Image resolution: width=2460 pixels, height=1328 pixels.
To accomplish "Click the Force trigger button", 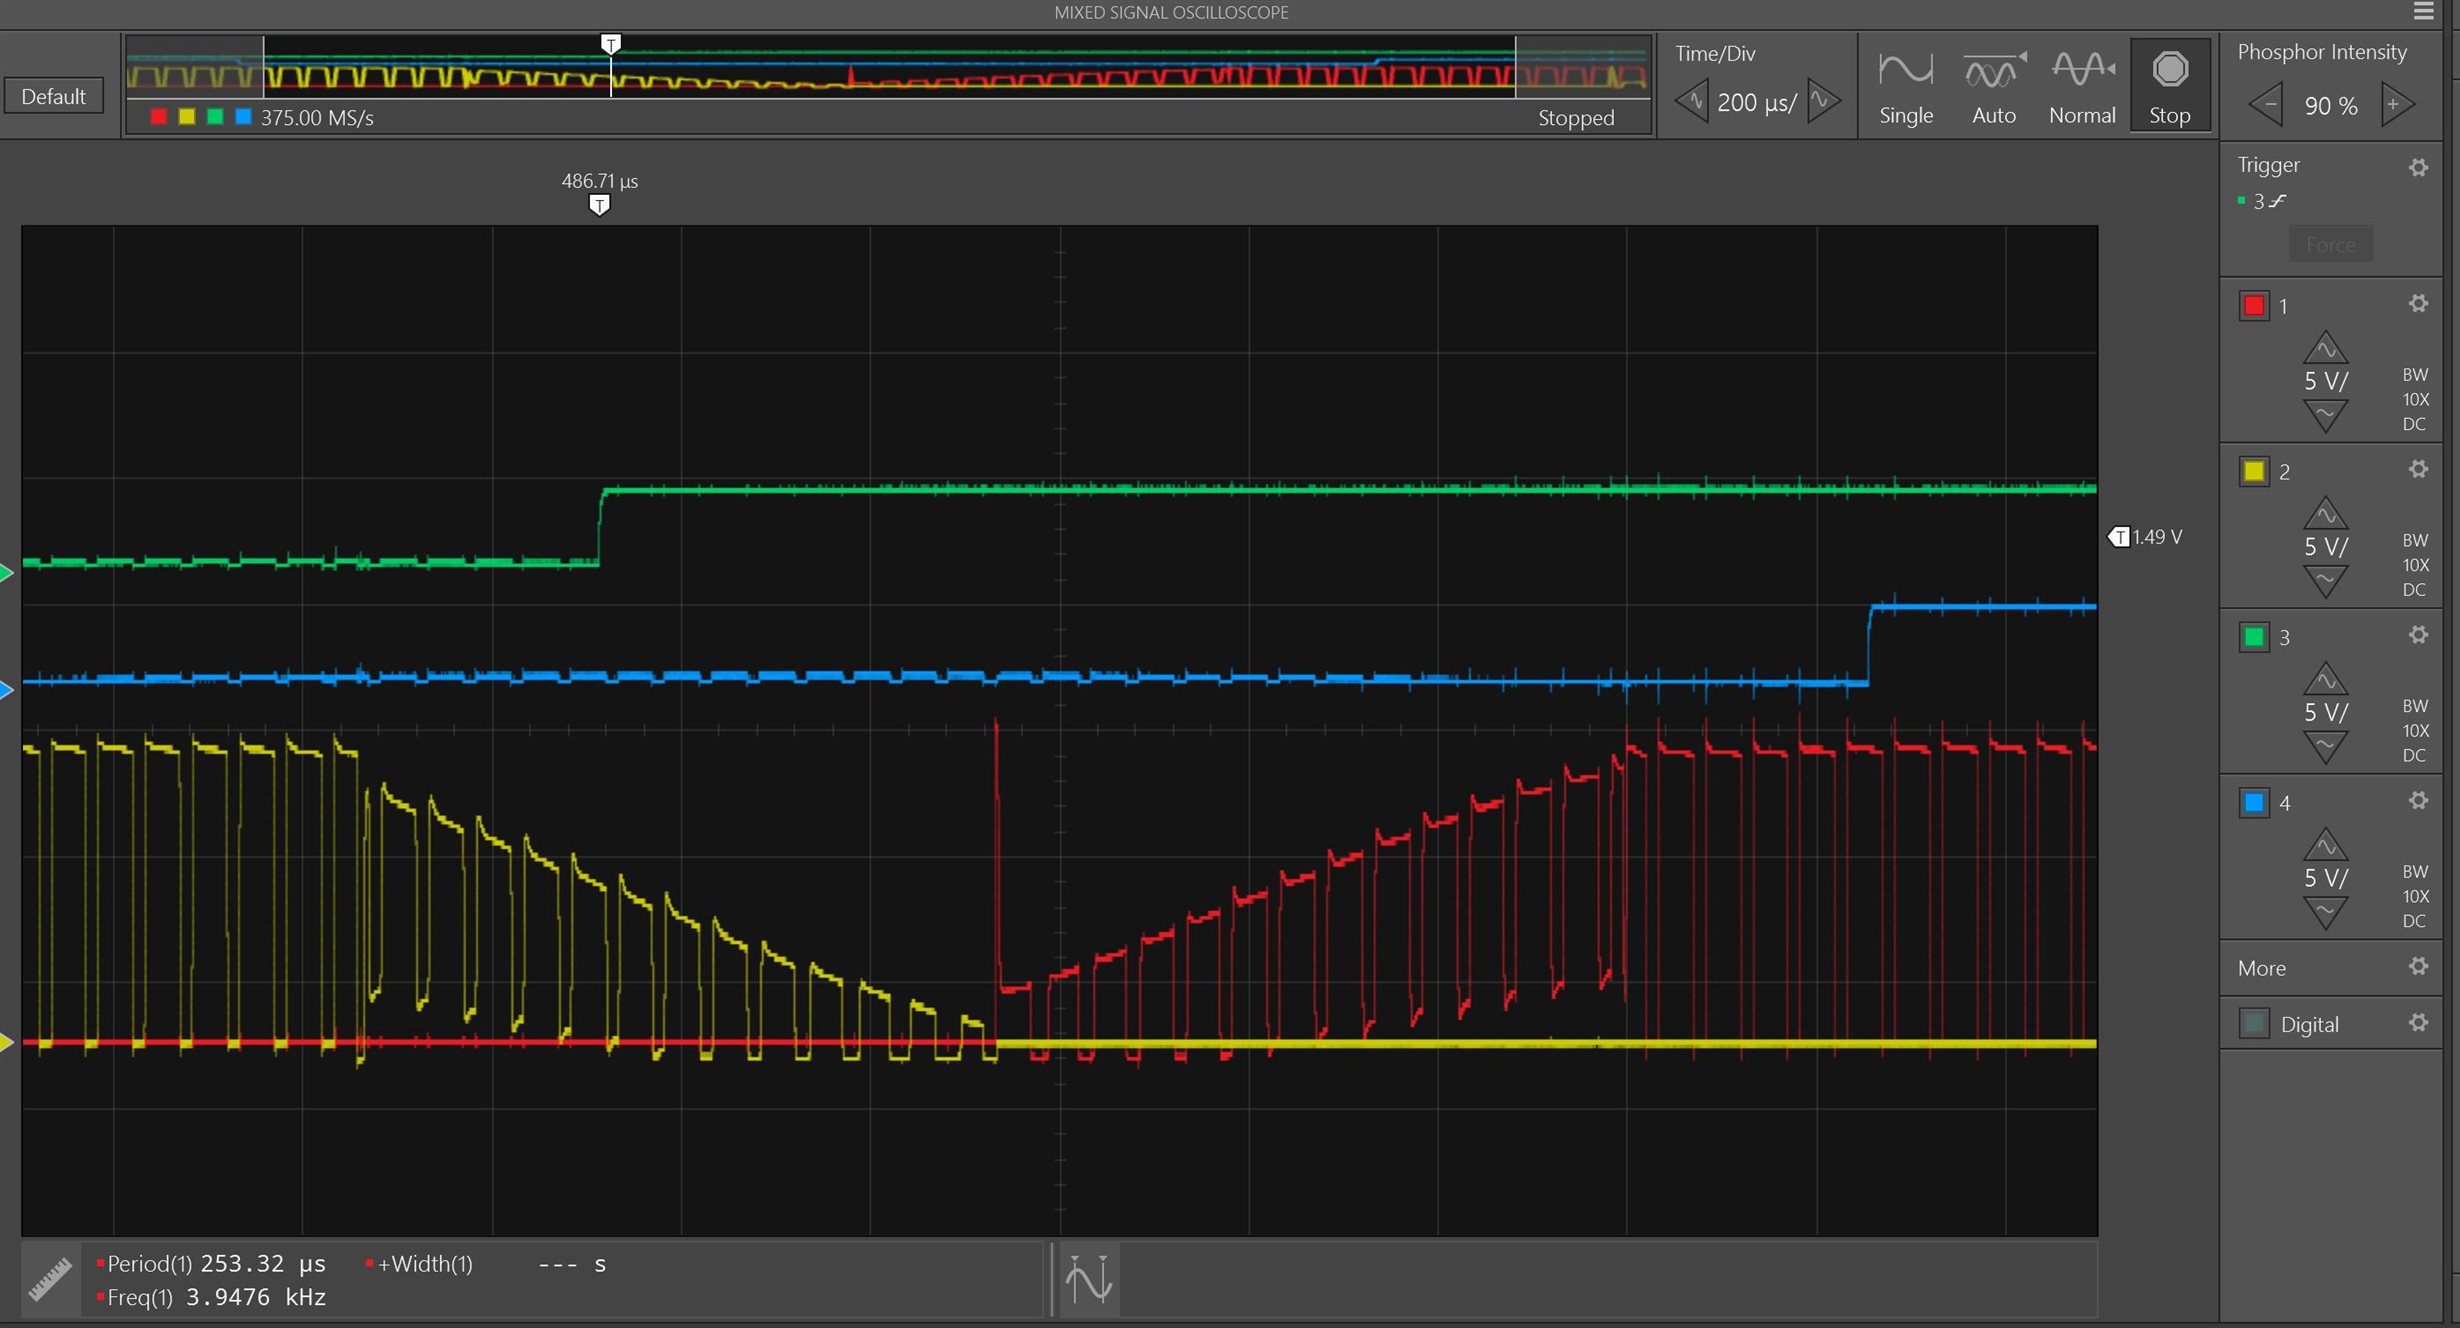I will tap(2331, 244).
